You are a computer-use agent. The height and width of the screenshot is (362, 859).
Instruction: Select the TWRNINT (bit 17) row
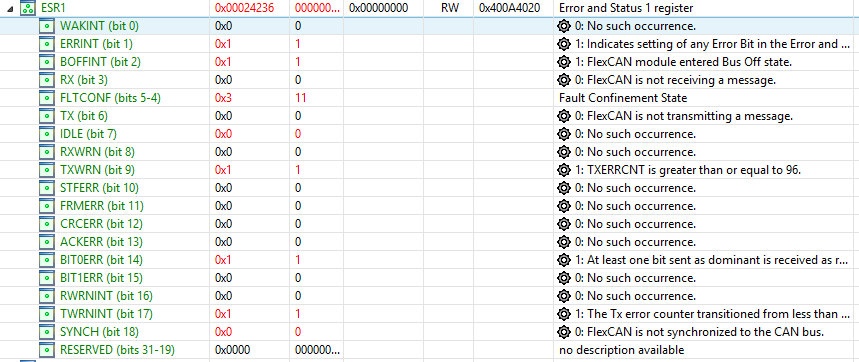pos(430,314)
